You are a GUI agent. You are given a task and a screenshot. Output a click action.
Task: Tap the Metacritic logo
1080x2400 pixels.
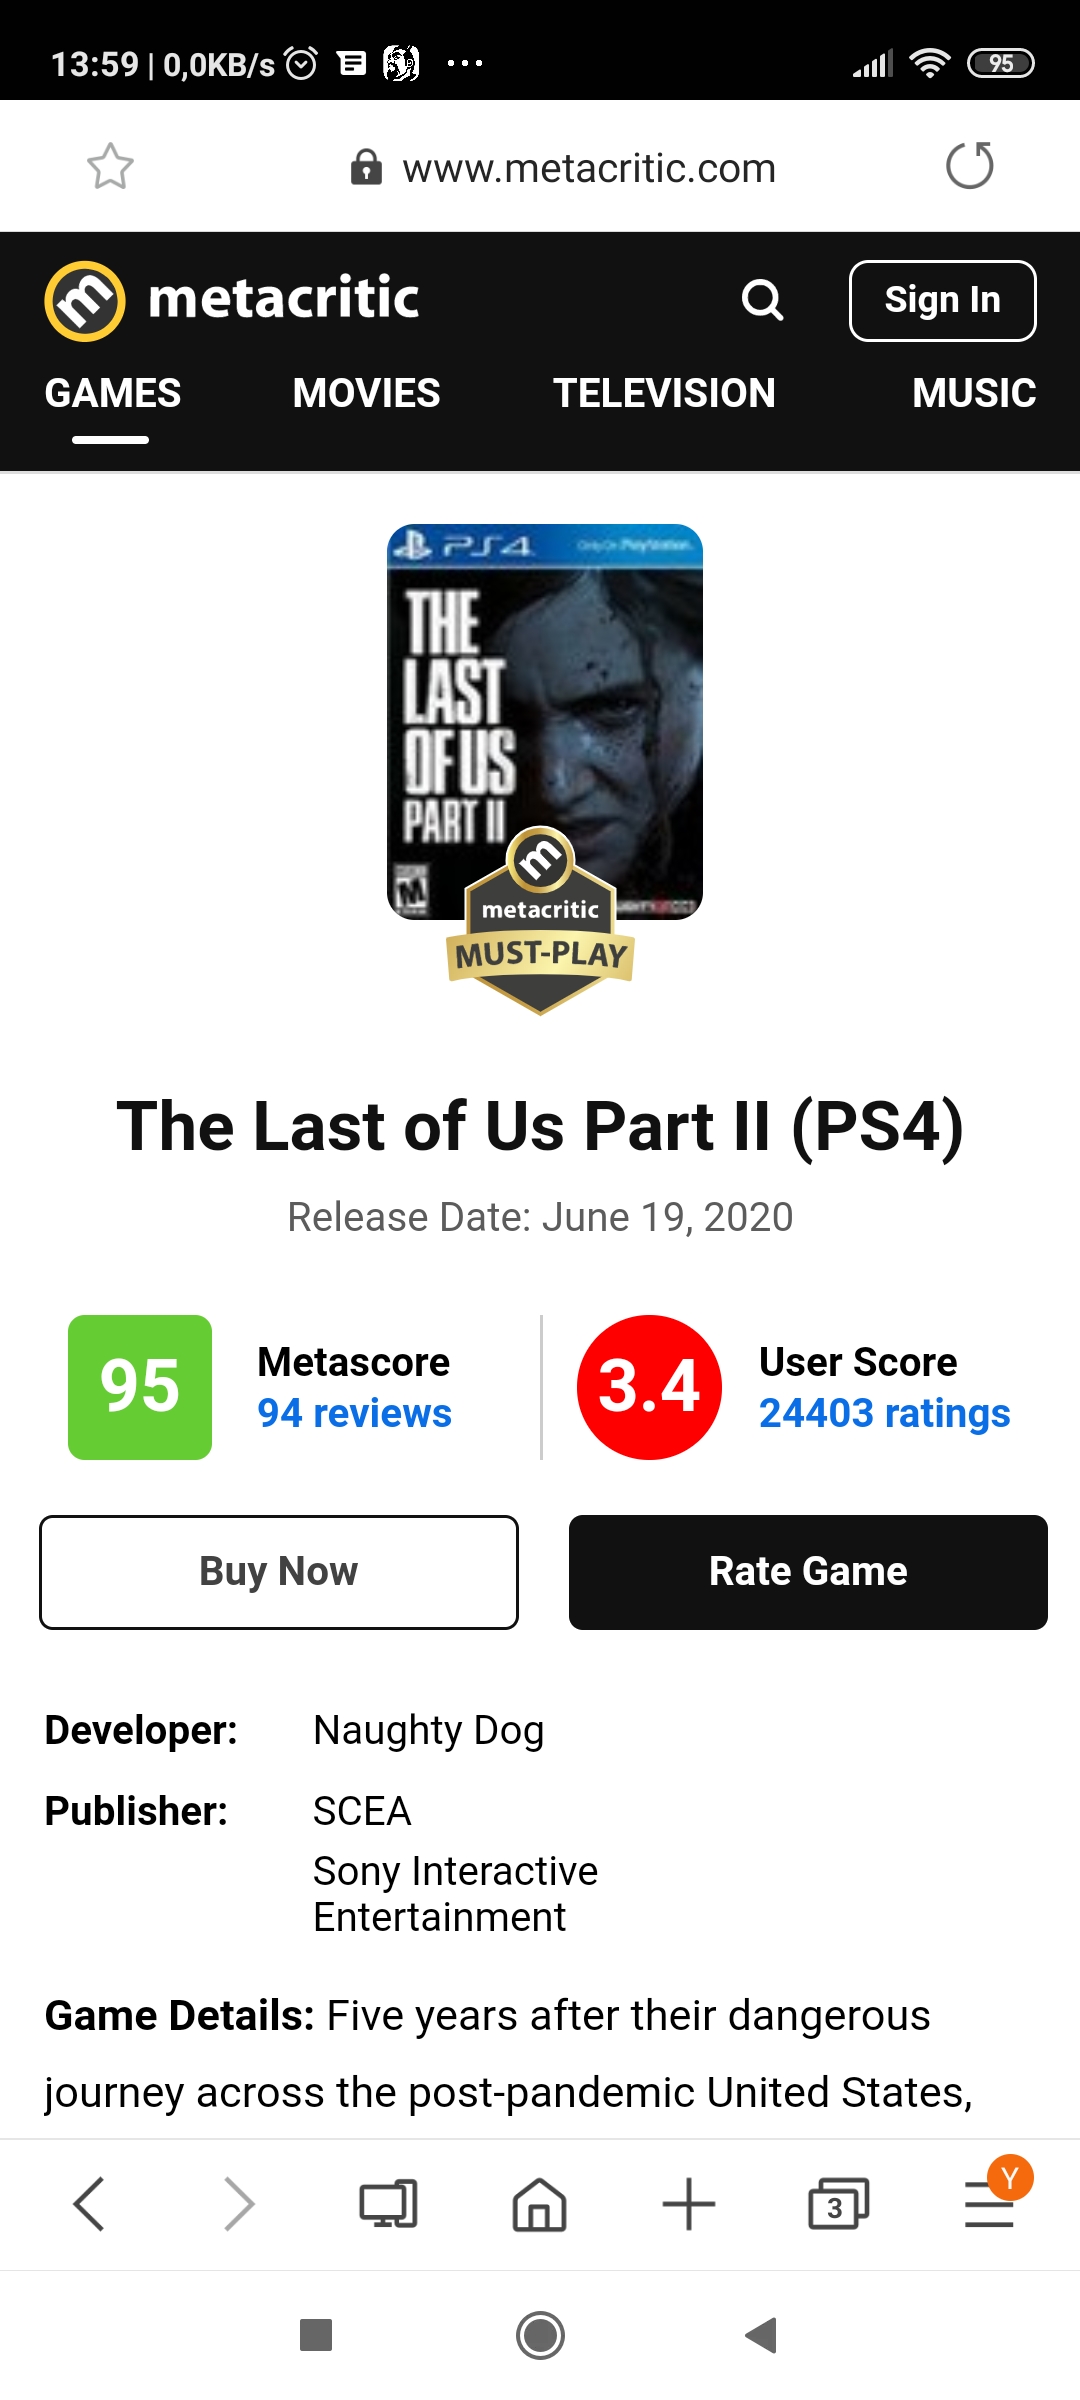tap(232, 300)
